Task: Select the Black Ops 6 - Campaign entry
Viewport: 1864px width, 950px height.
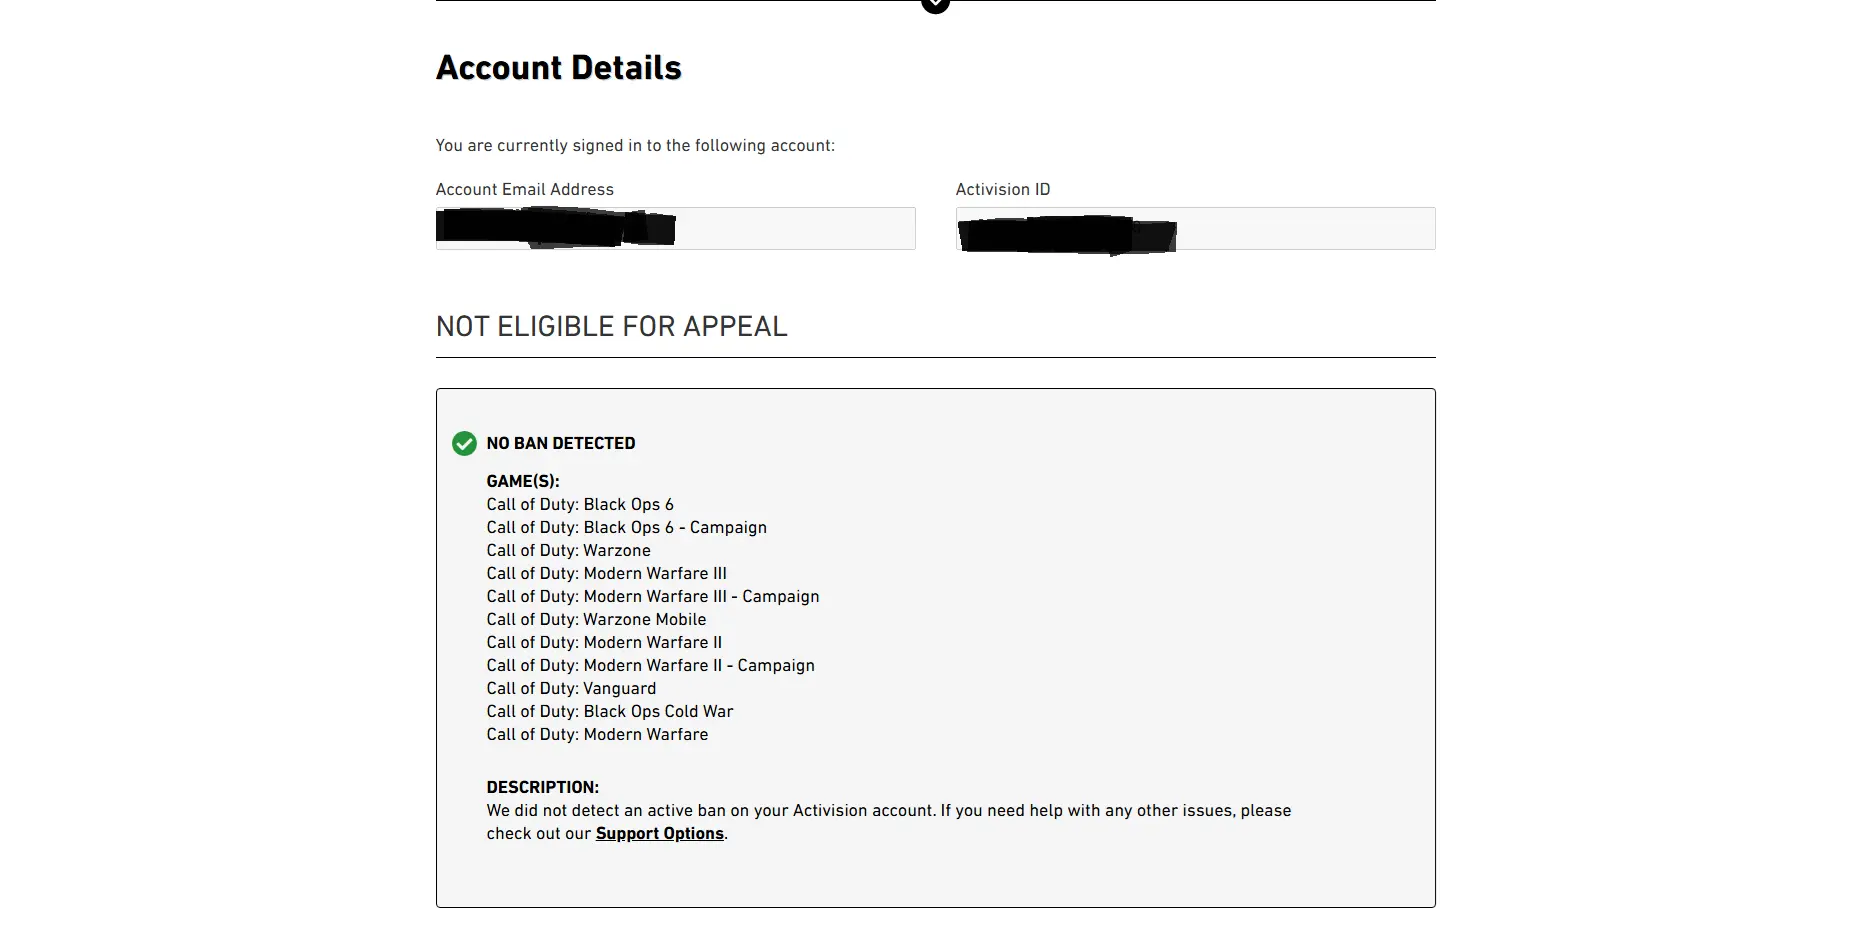Action: (626, 528)
